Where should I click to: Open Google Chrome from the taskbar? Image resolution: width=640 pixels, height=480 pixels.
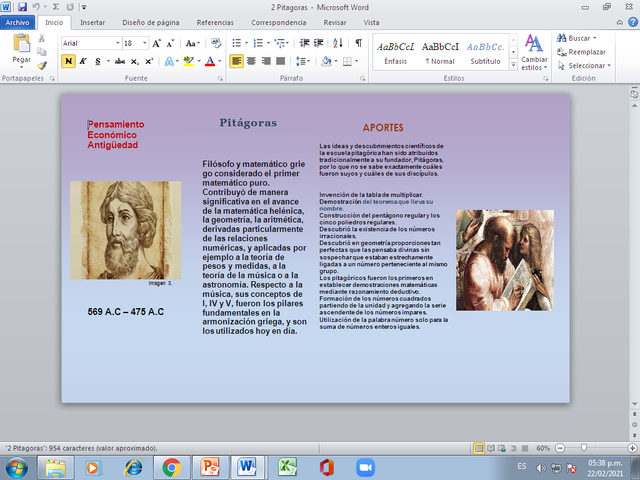coord(171,466)
